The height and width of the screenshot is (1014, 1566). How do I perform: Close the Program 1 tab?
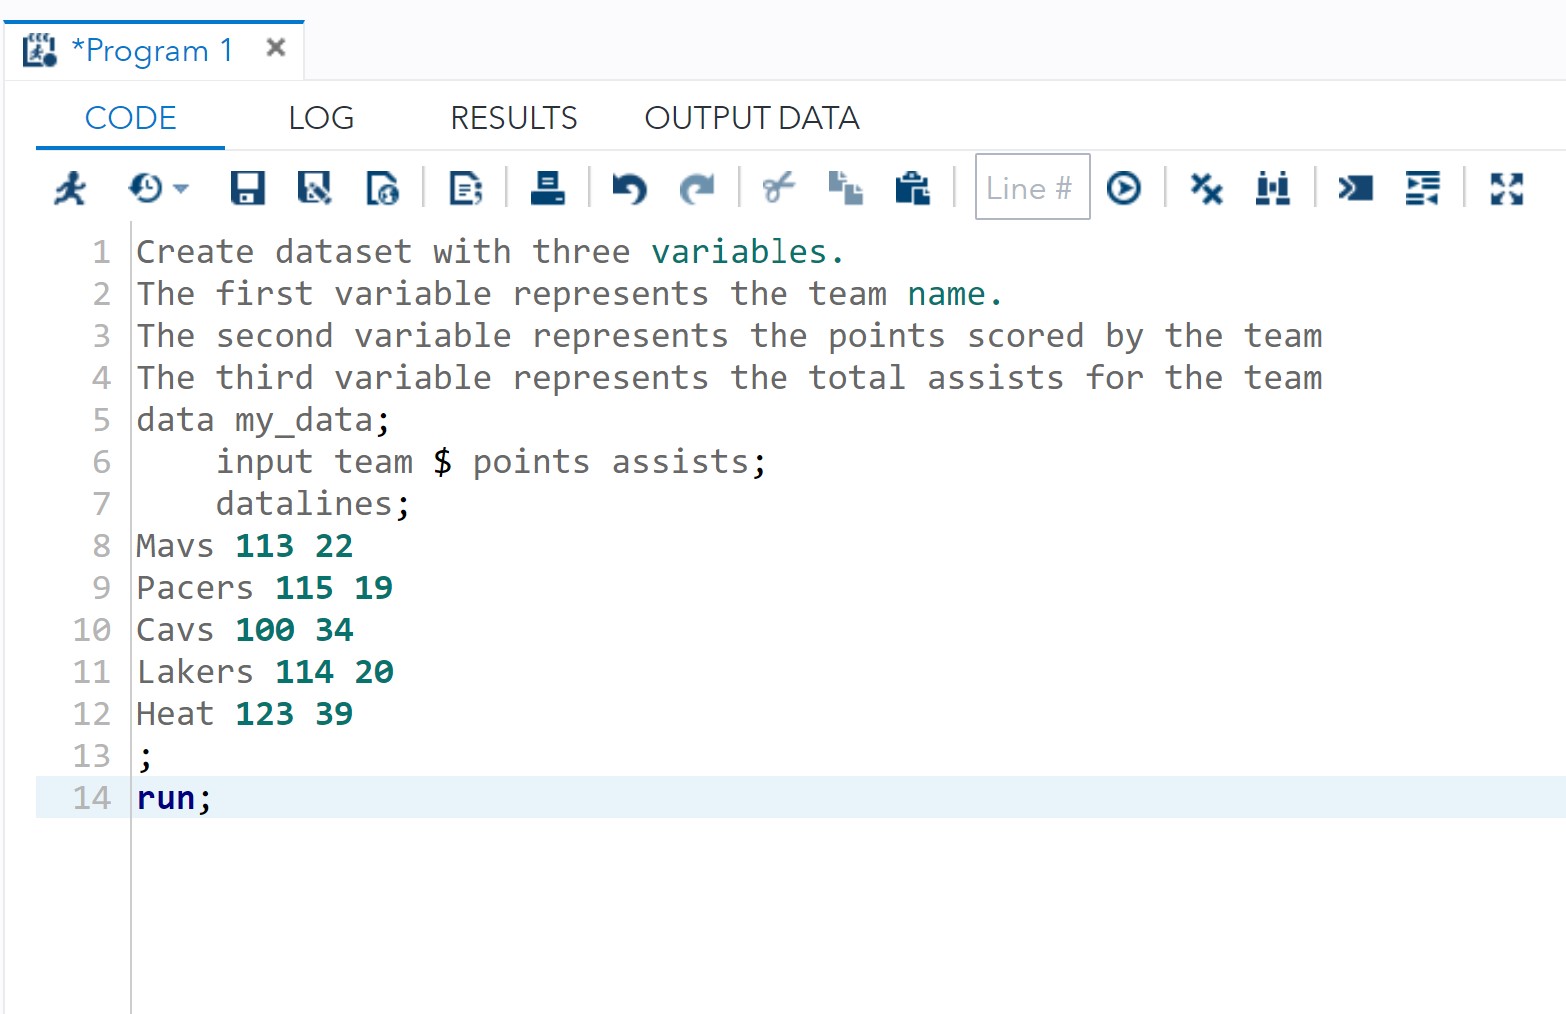pyautogui.click(x=275, y=45)
